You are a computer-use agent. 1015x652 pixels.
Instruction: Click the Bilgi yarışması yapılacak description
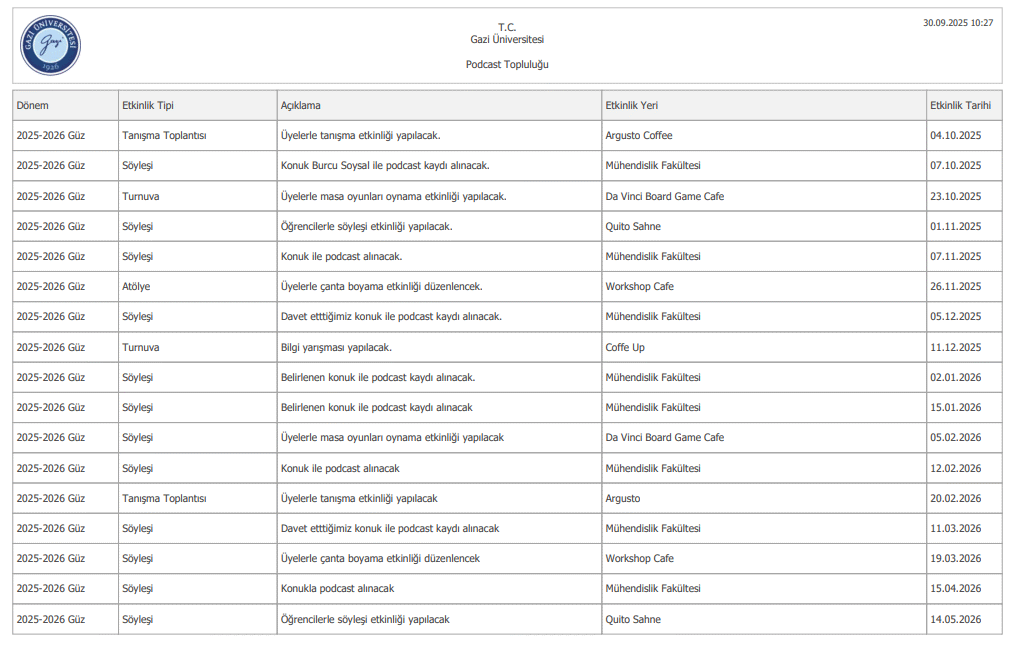tap(336, 347)
